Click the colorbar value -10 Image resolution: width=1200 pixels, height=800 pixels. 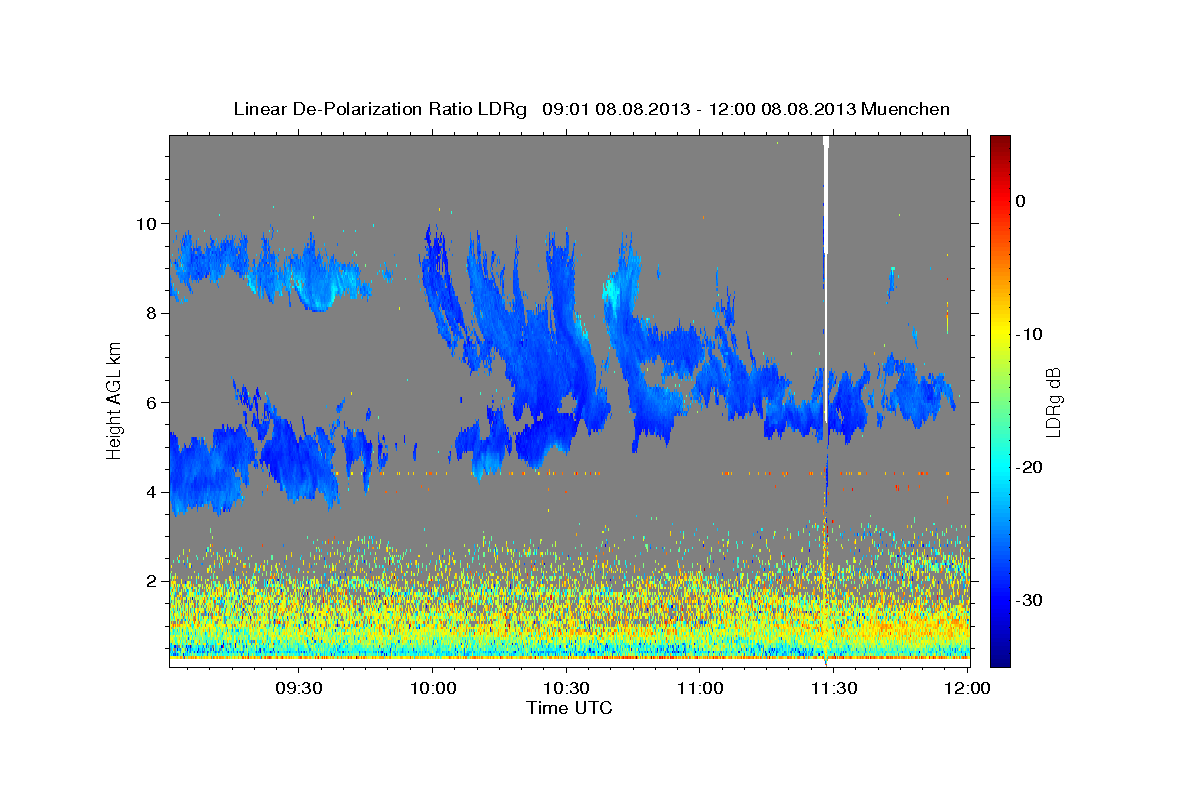(1028, 334)
